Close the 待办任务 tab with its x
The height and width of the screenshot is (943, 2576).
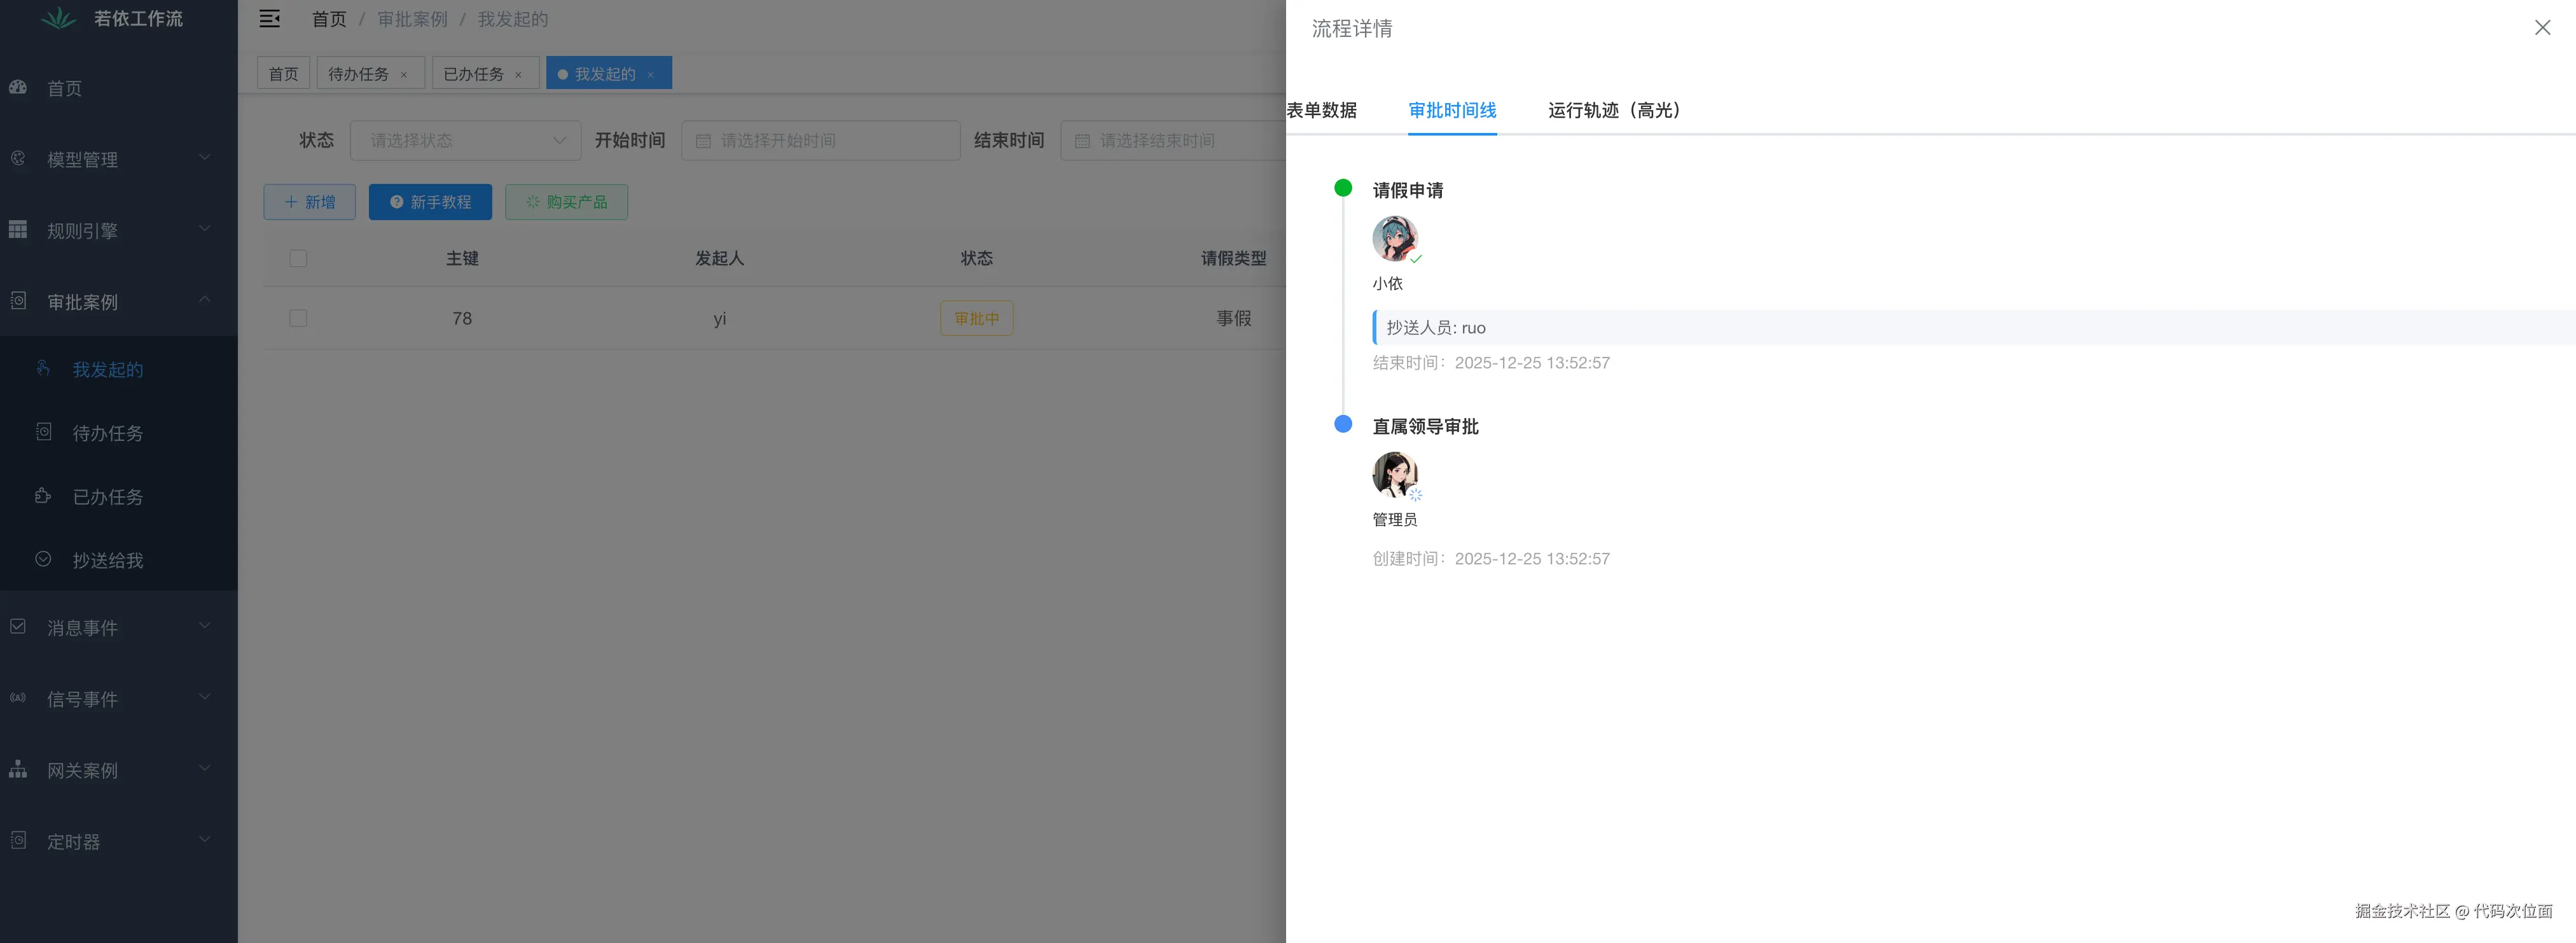(x=404, y=75)
